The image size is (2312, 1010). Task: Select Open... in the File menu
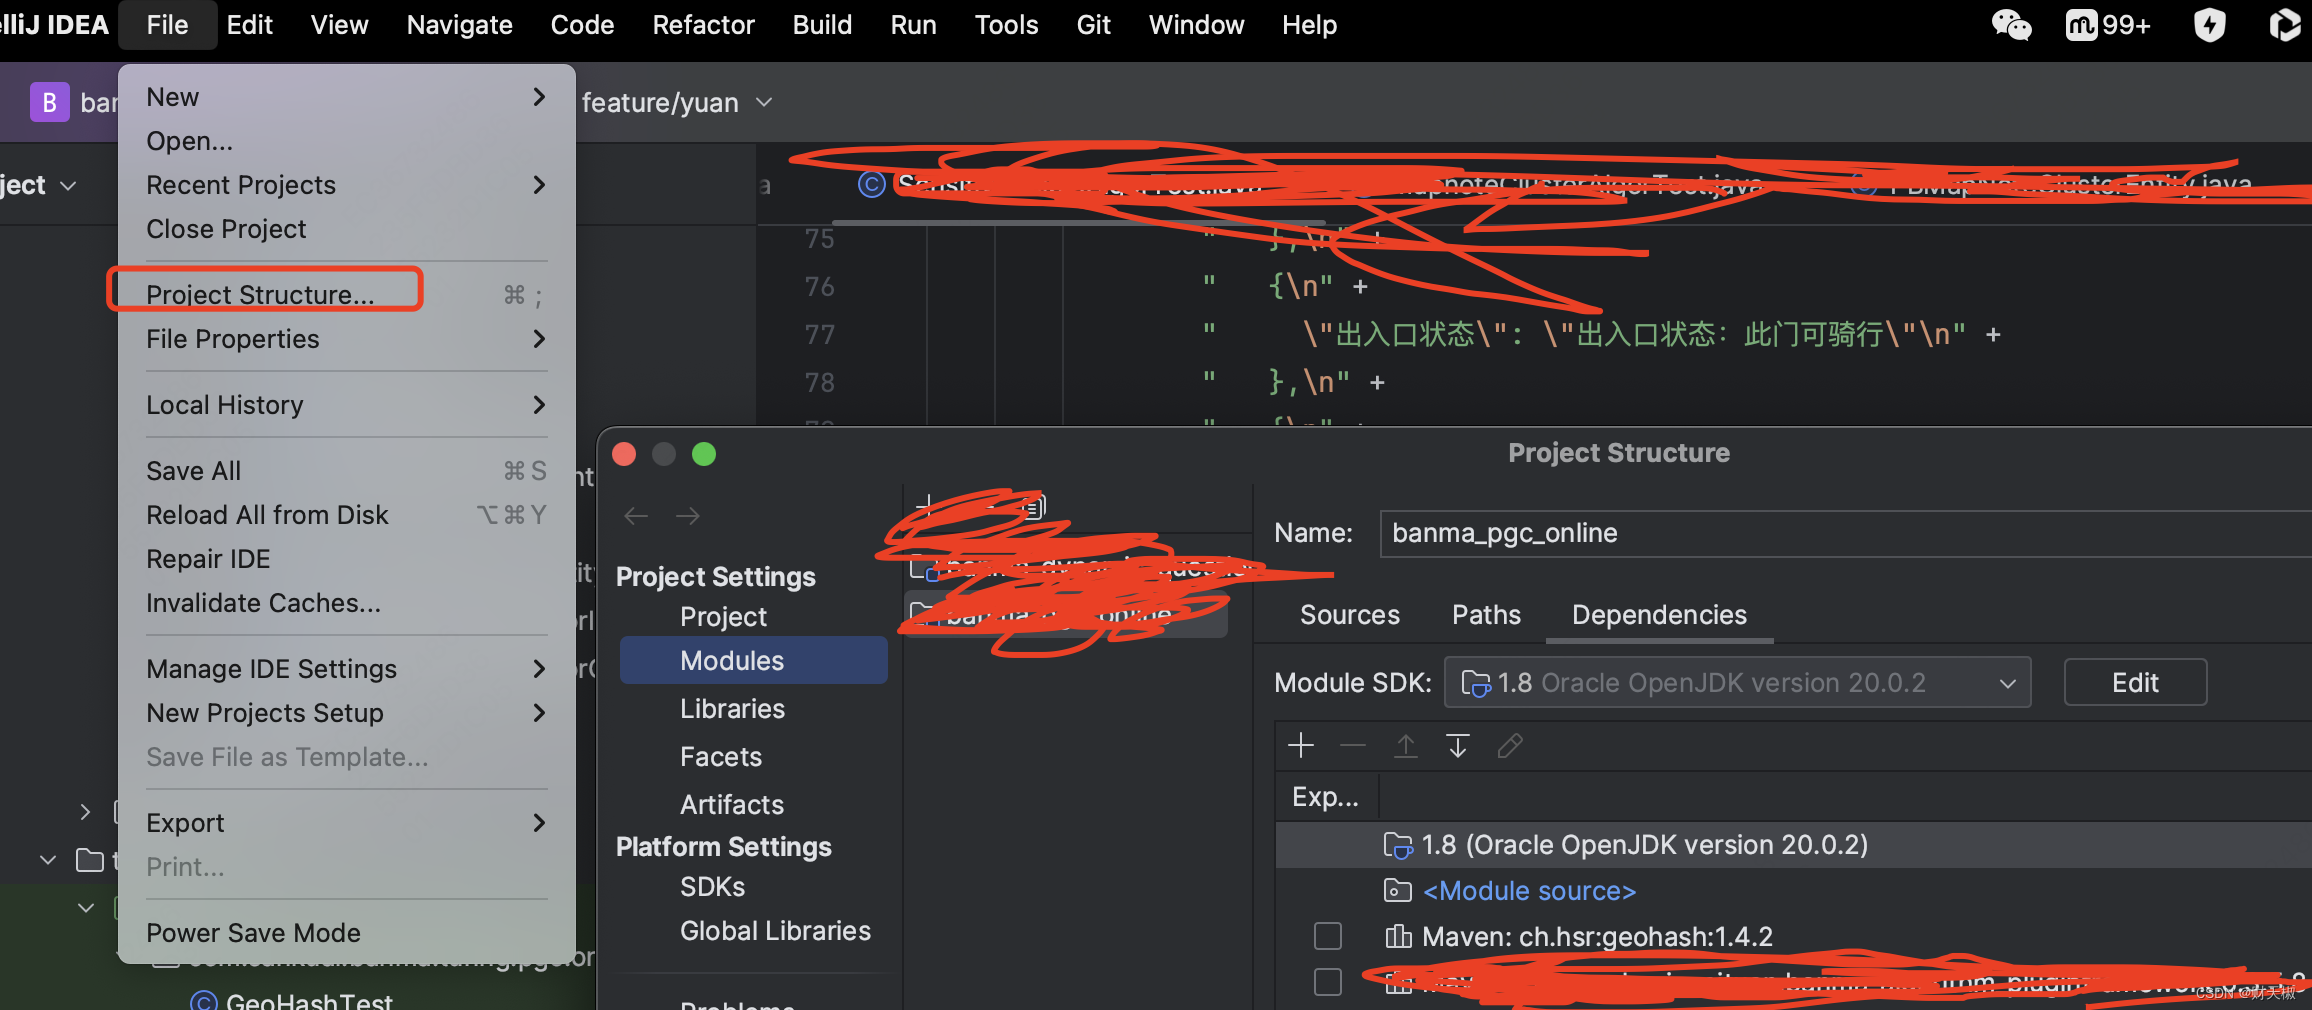[346, 141]
